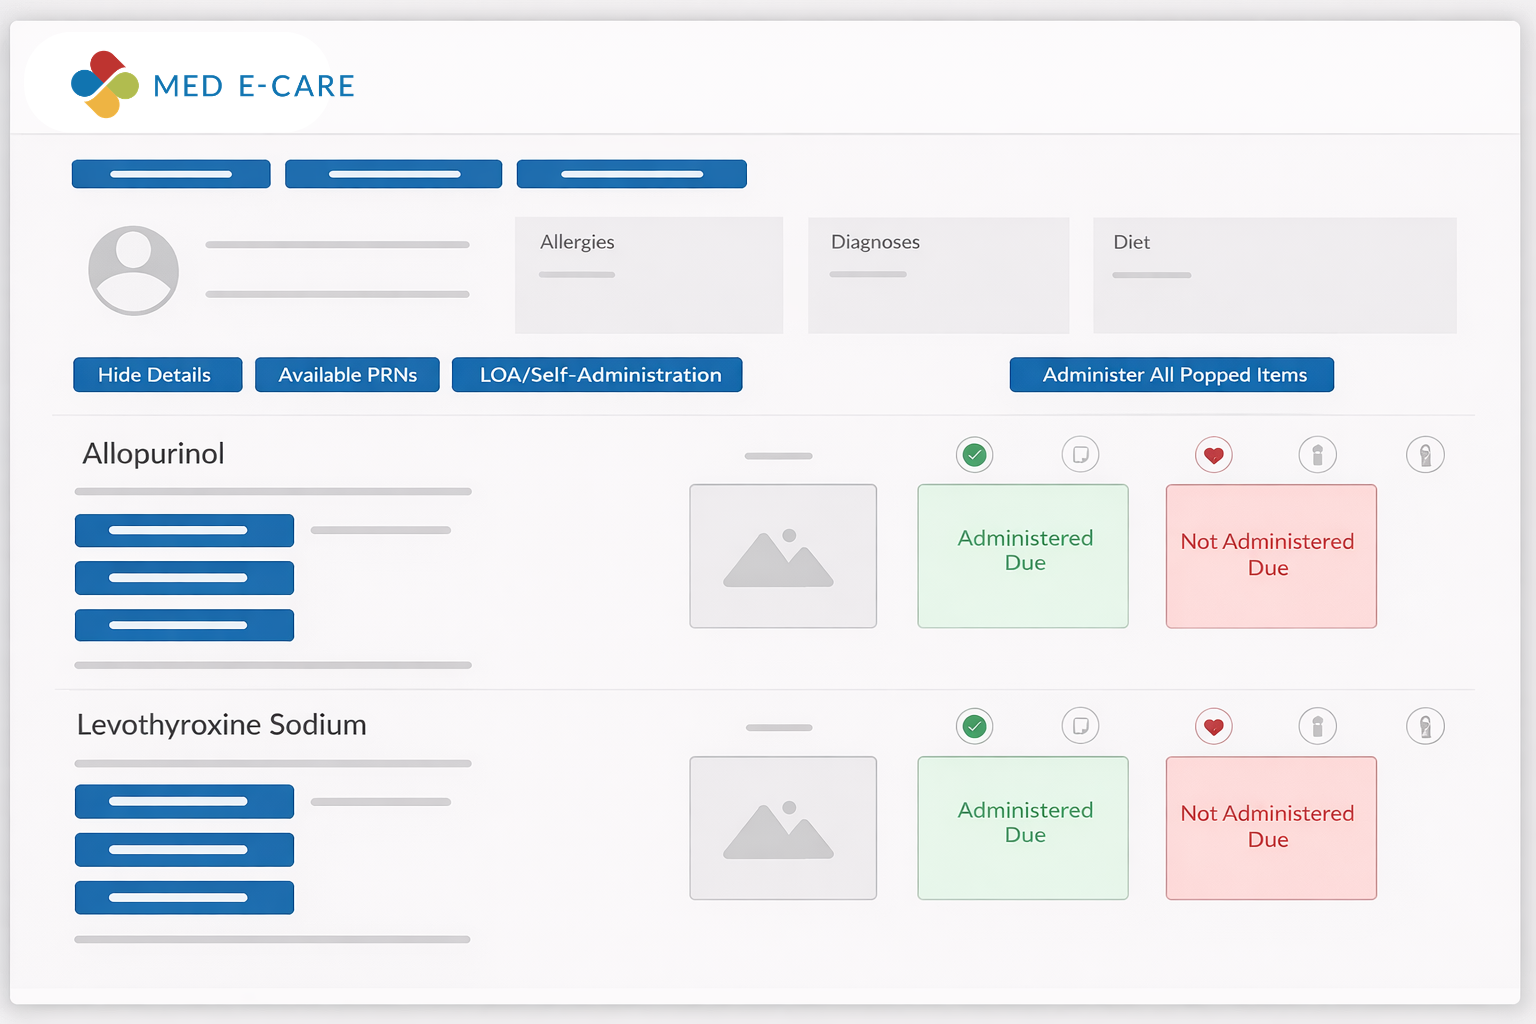The width and height of the screenshot is (1536, 1024).
Task: Collapse patient info with Hide Details
Action: (x=158, y=375)
